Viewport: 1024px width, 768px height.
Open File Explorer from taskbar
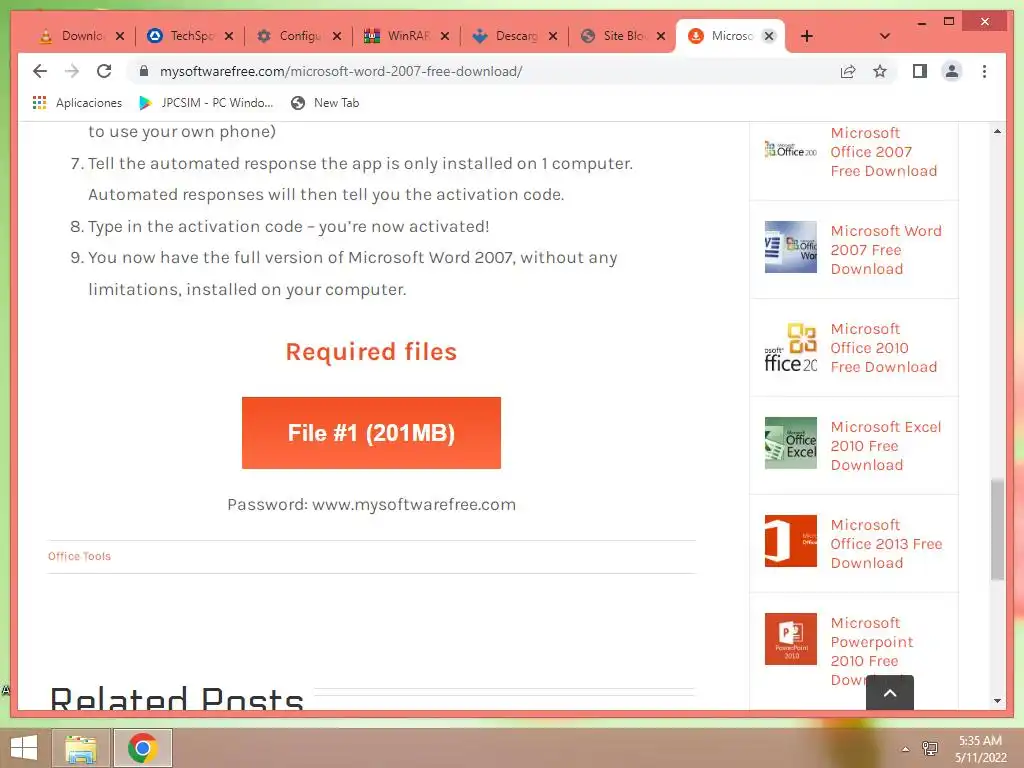tap(81, 748)
